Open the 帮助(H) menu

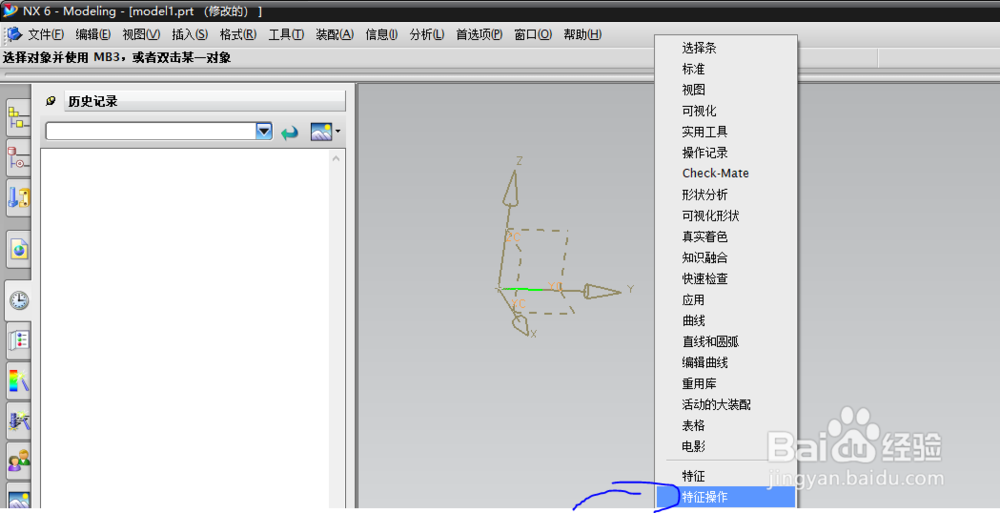click(582, 34)
